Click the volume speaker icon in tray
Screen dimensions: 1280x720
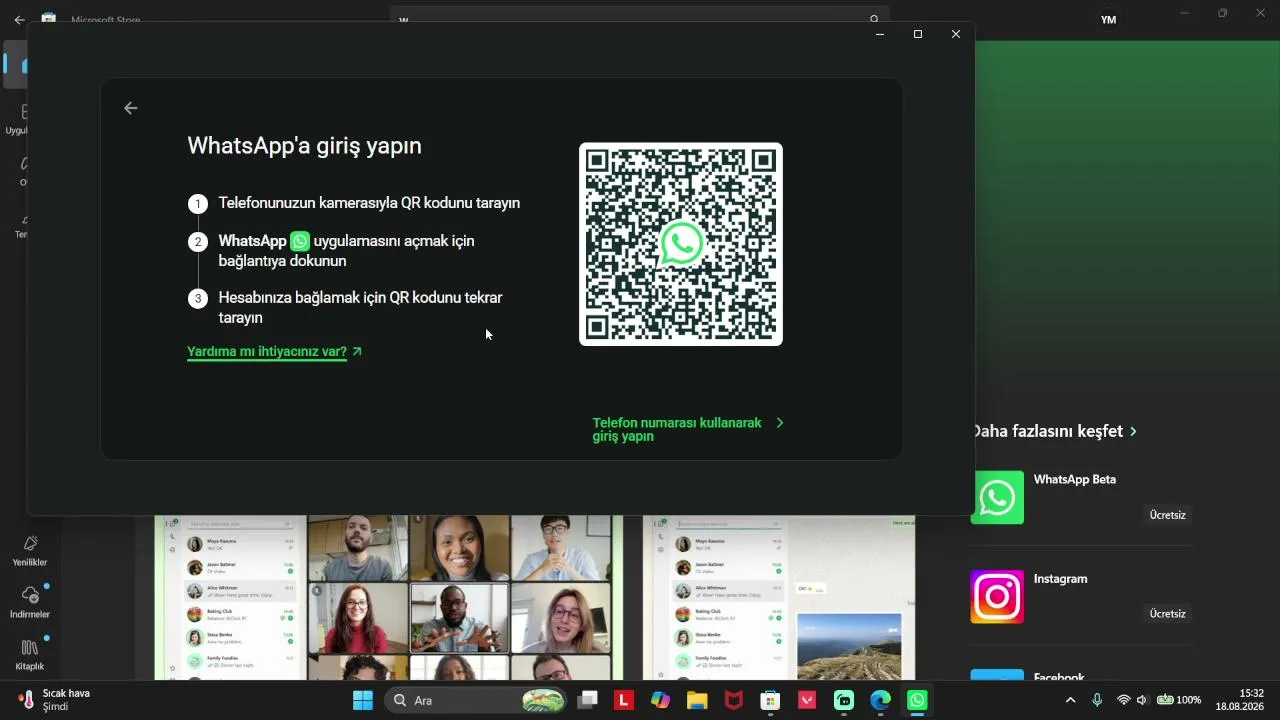tap(1142, 700)
